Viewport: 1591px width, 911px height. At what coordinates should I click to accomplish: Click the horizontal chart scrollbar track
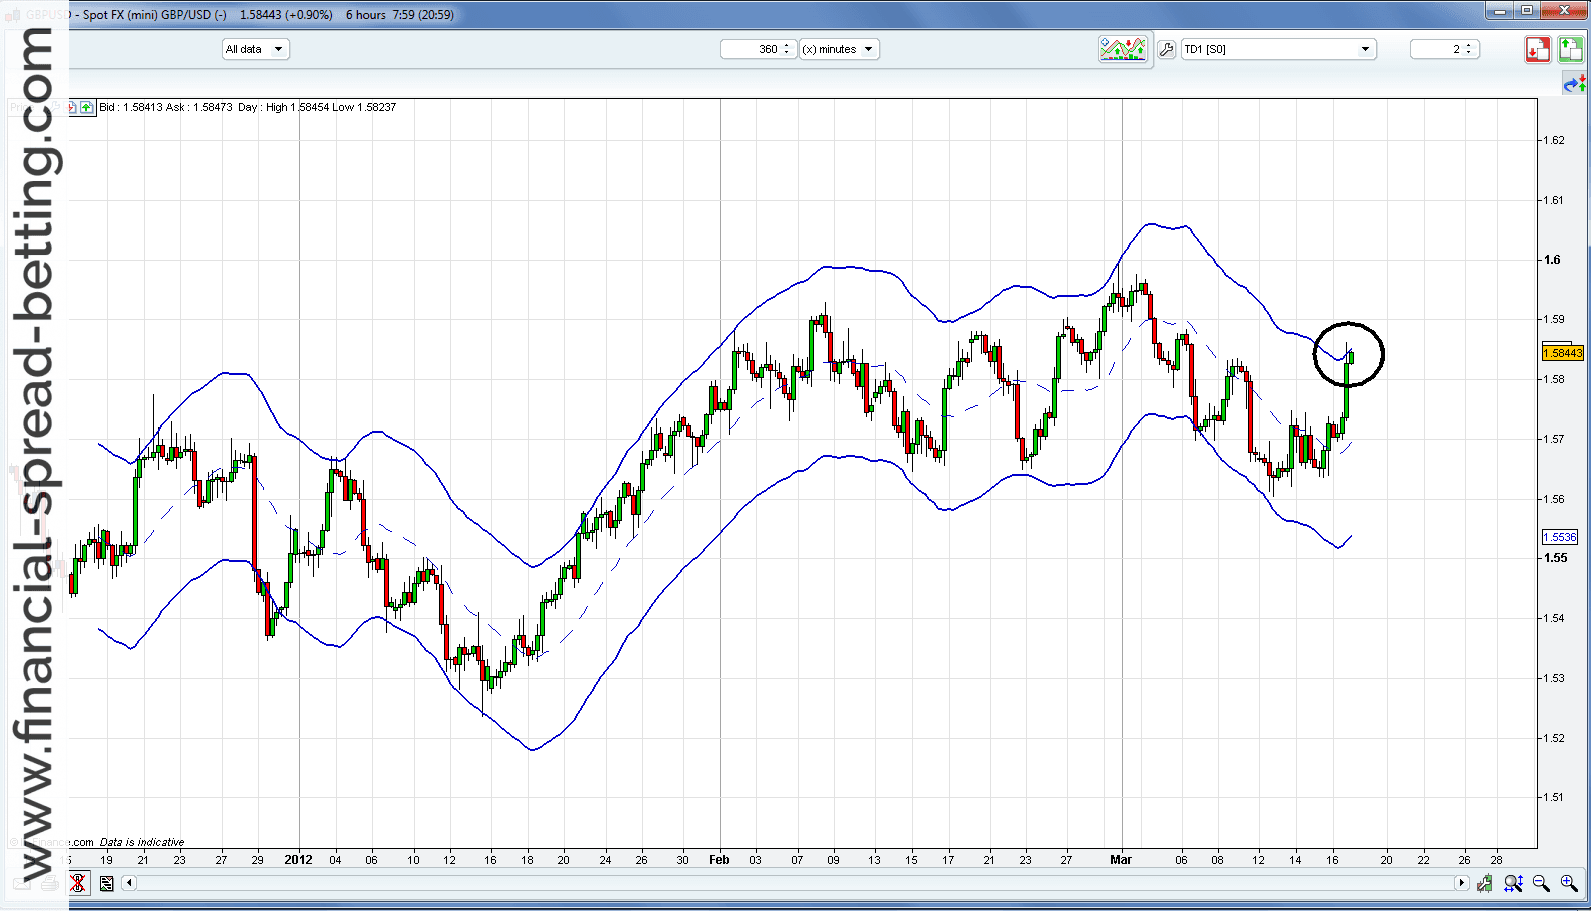pyautogui.click(x=795, y=883)
